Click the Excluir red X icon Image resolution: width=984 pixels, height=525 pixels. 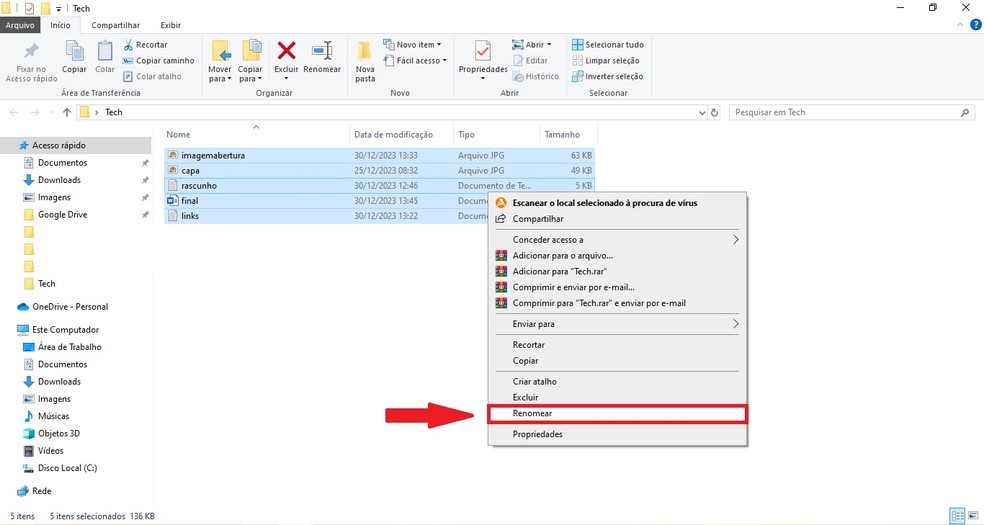point(286,51)
